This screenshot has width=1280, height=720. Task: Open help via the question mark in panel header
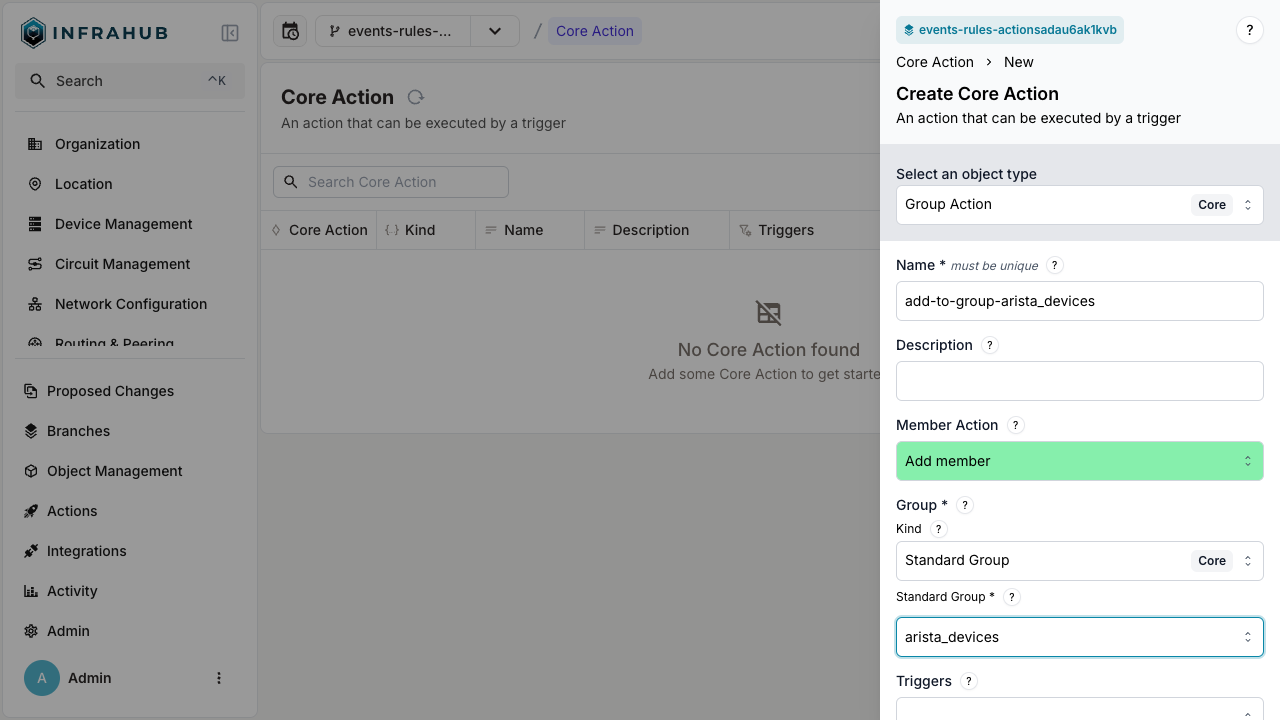(1249, 30)
